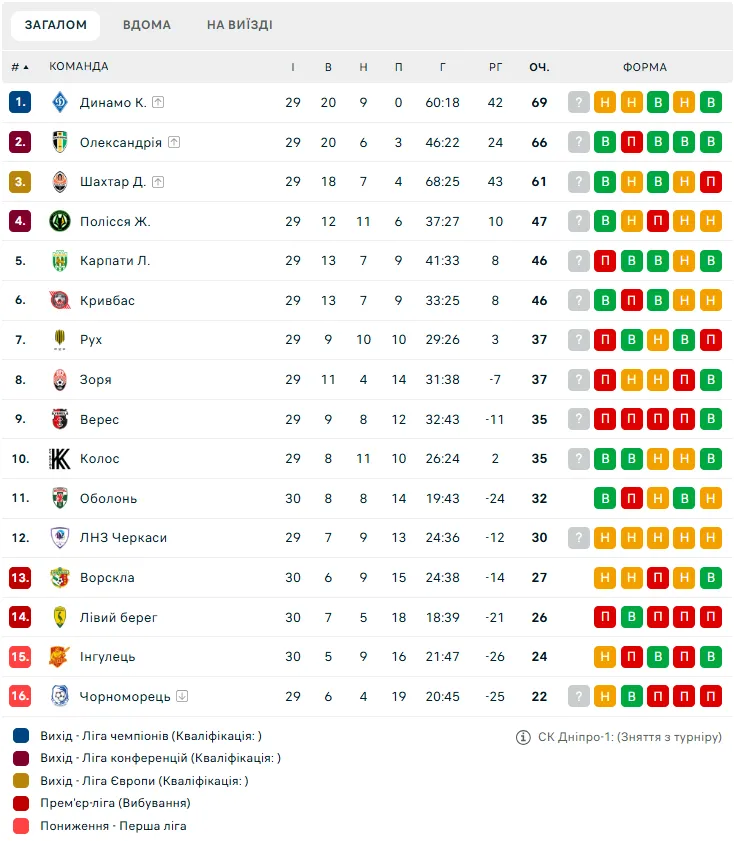Click the Динамо К. club logo
The height and width of the screenshot is (841, 734).
click(x=60, y=102)
